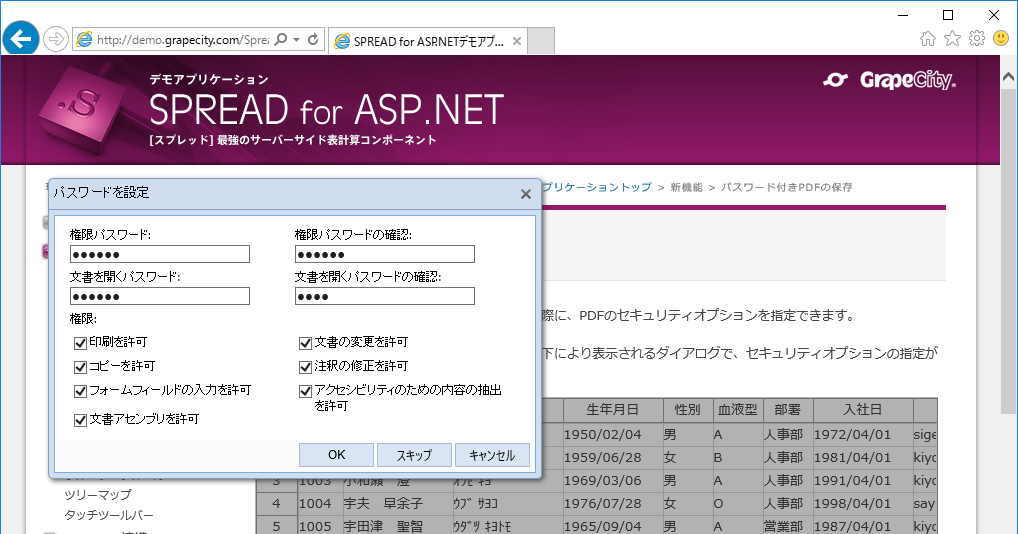Screen dimensions: 1018x534
Task: Select the 生年月日 column header
Action: [x=613, y=409]
